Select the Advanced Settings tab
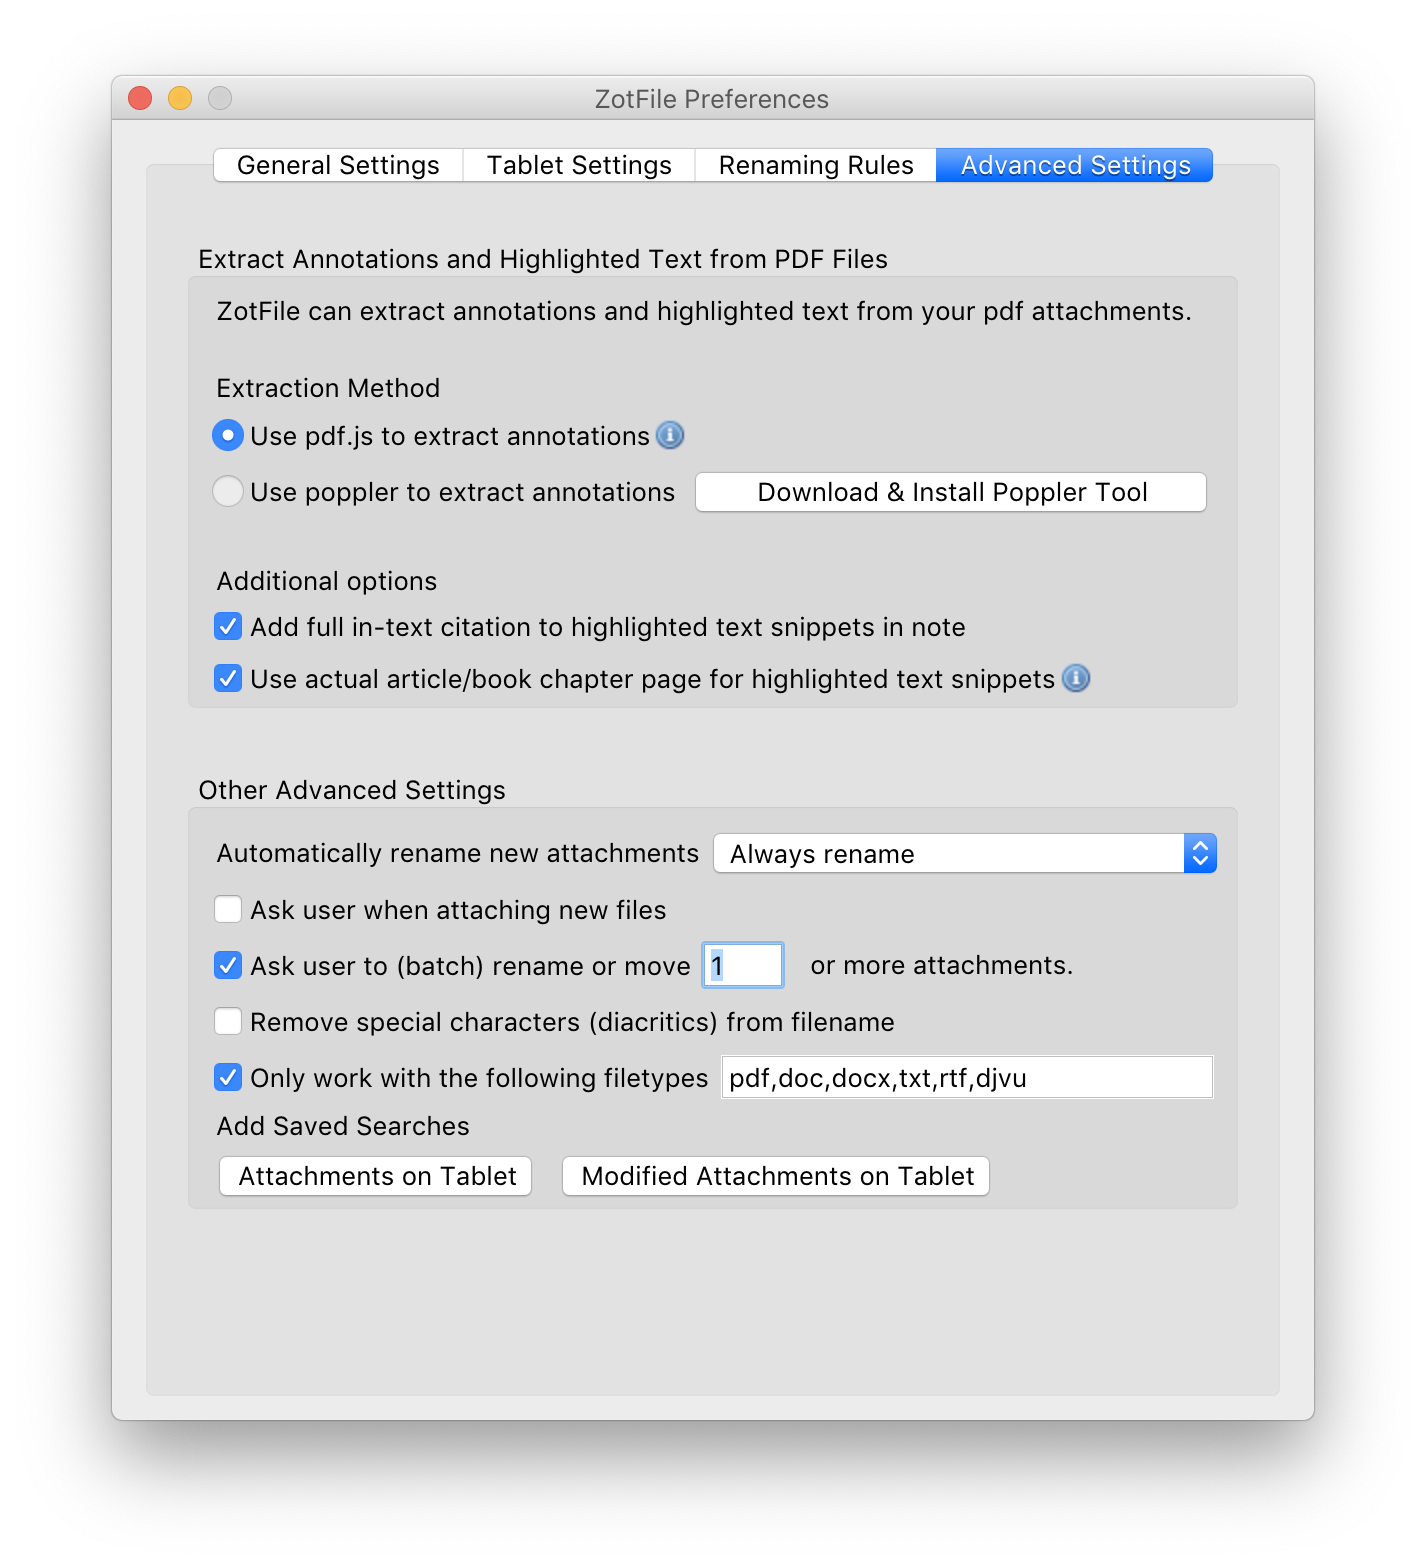Image resolution: width=1426 pixels, height=1568 pixels. point(1075,165)
